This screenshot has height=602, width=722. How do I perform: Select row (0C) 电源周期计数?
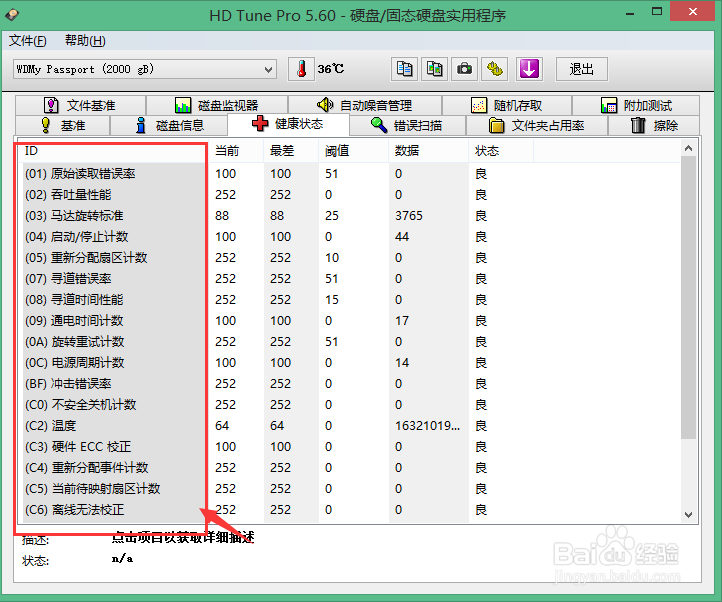pyautogui.click(x=349, y=362)
